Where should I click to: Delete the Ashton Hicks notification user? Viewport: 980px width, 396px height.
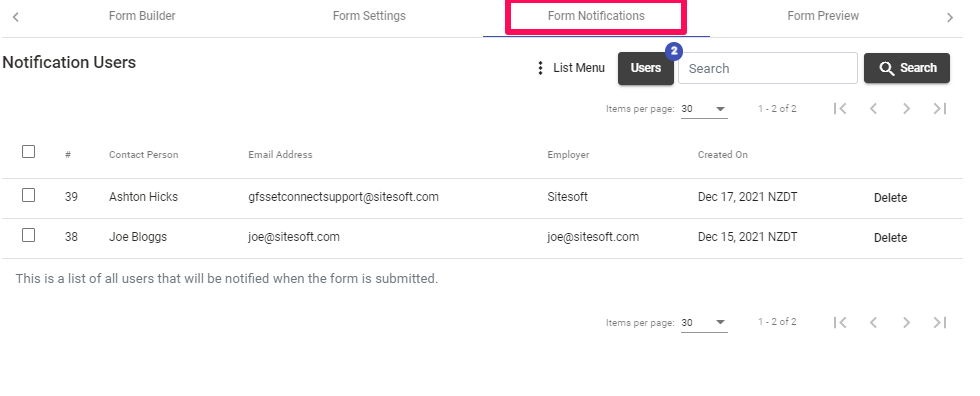(x=890, y=198)
